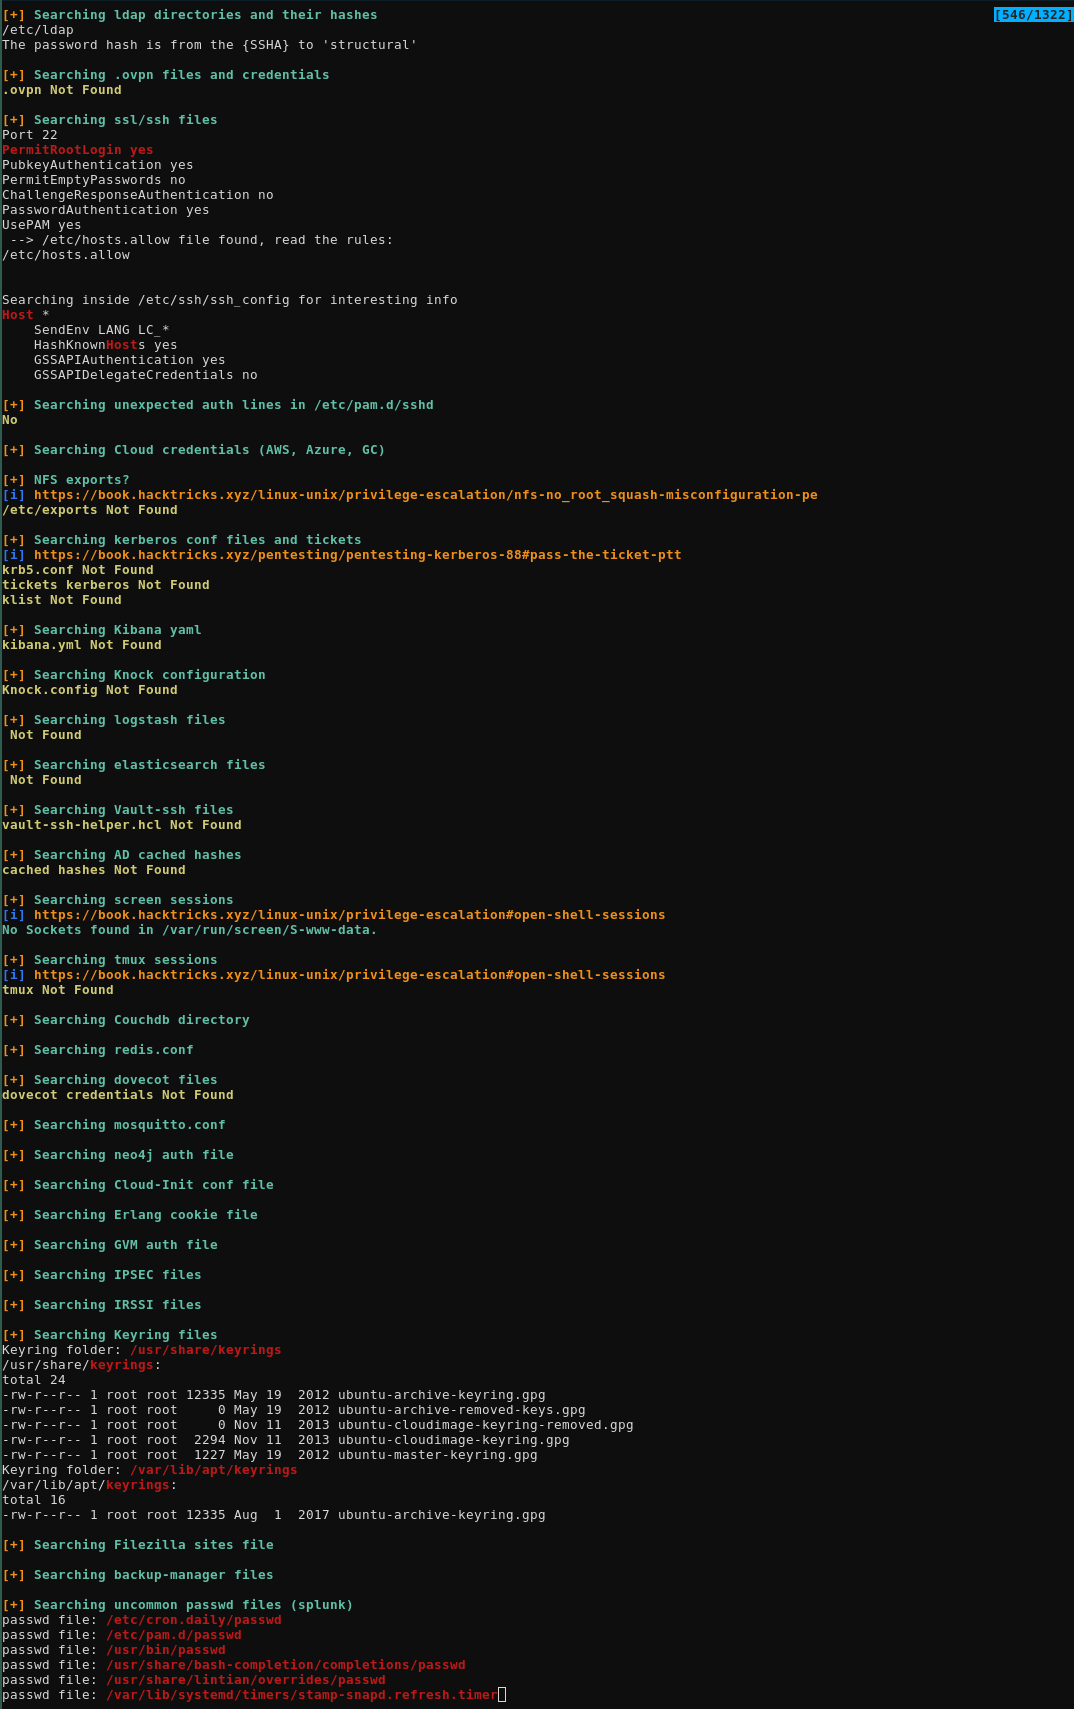Open hacktricks link under tmux sessions heading

coord(349,975)
